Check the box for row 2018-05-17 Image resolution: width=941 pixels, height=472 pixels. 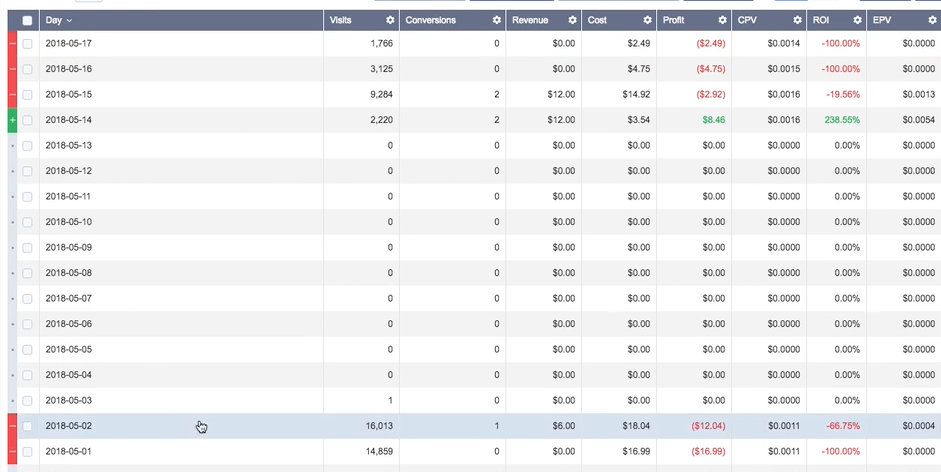27,44
